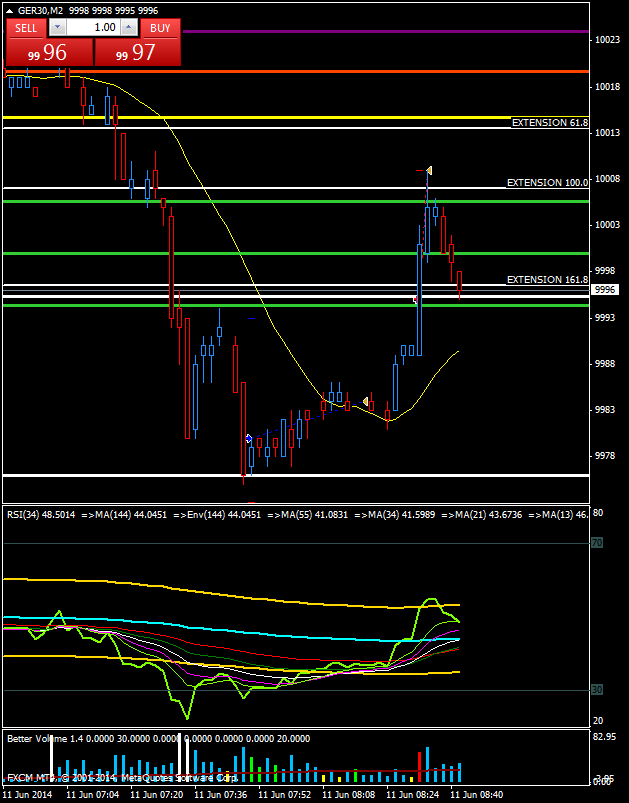Select the orange arrow marker at the swing high

(429, 171)
